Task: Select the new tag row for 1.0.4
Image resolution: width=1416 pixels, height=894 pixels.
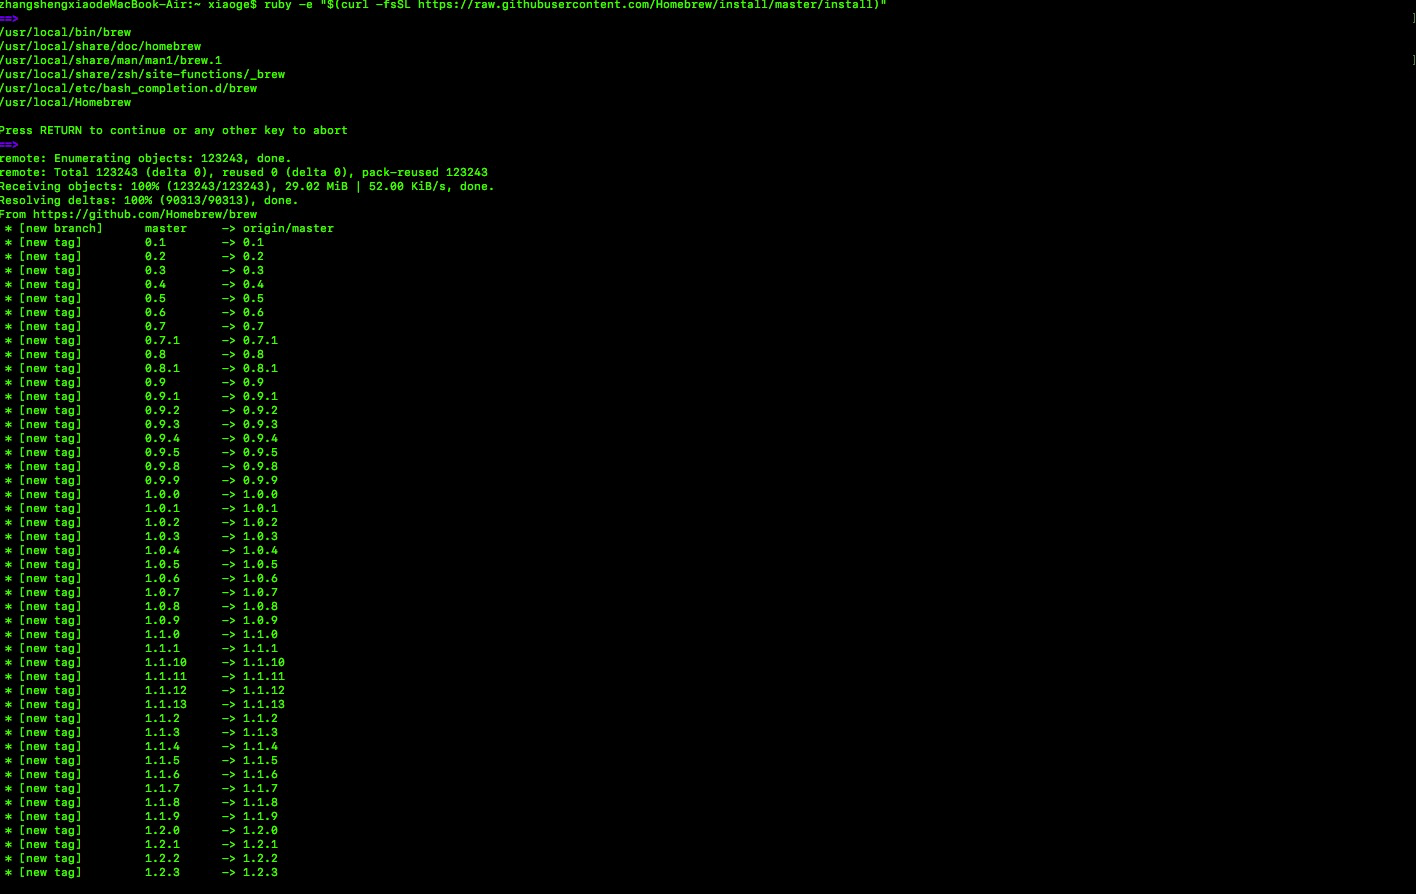Action: click(141, 550)
